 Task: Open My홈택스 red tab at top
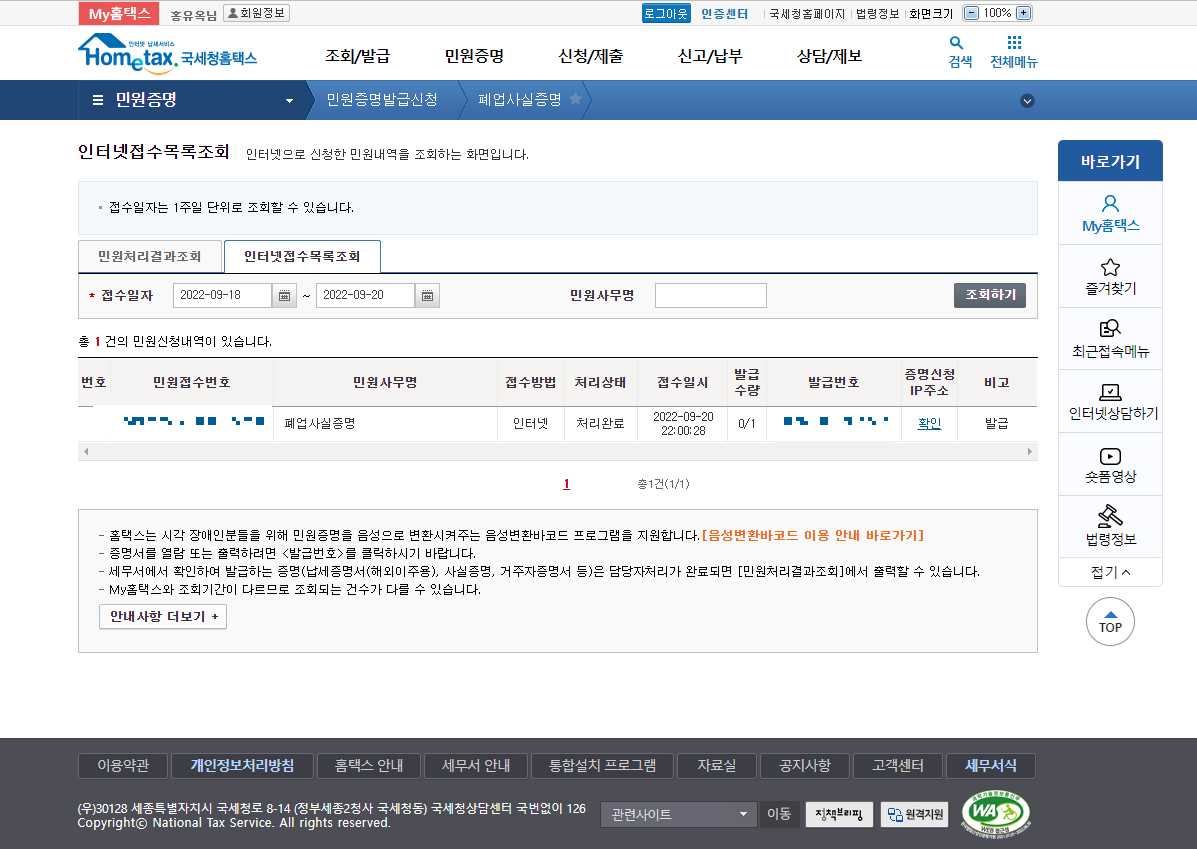(x=118, y=14)
